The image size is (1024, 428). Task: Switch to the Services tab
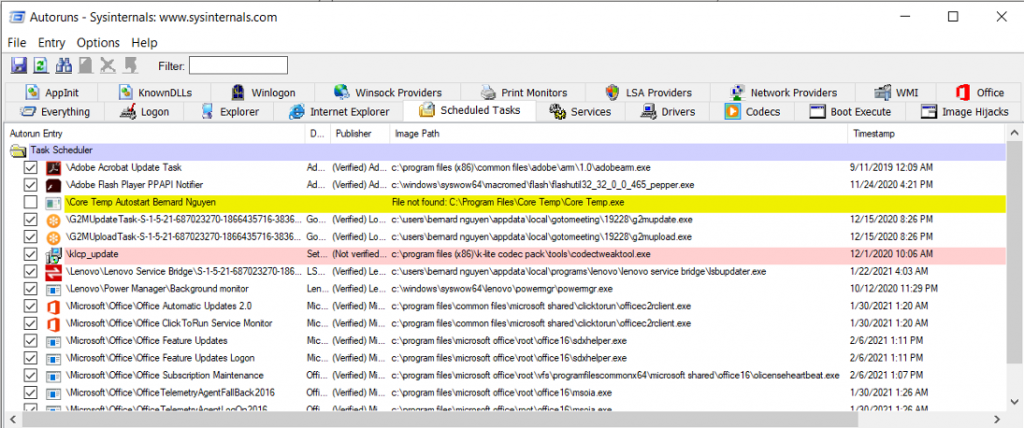pyautogui.click(x=581, y=112)
